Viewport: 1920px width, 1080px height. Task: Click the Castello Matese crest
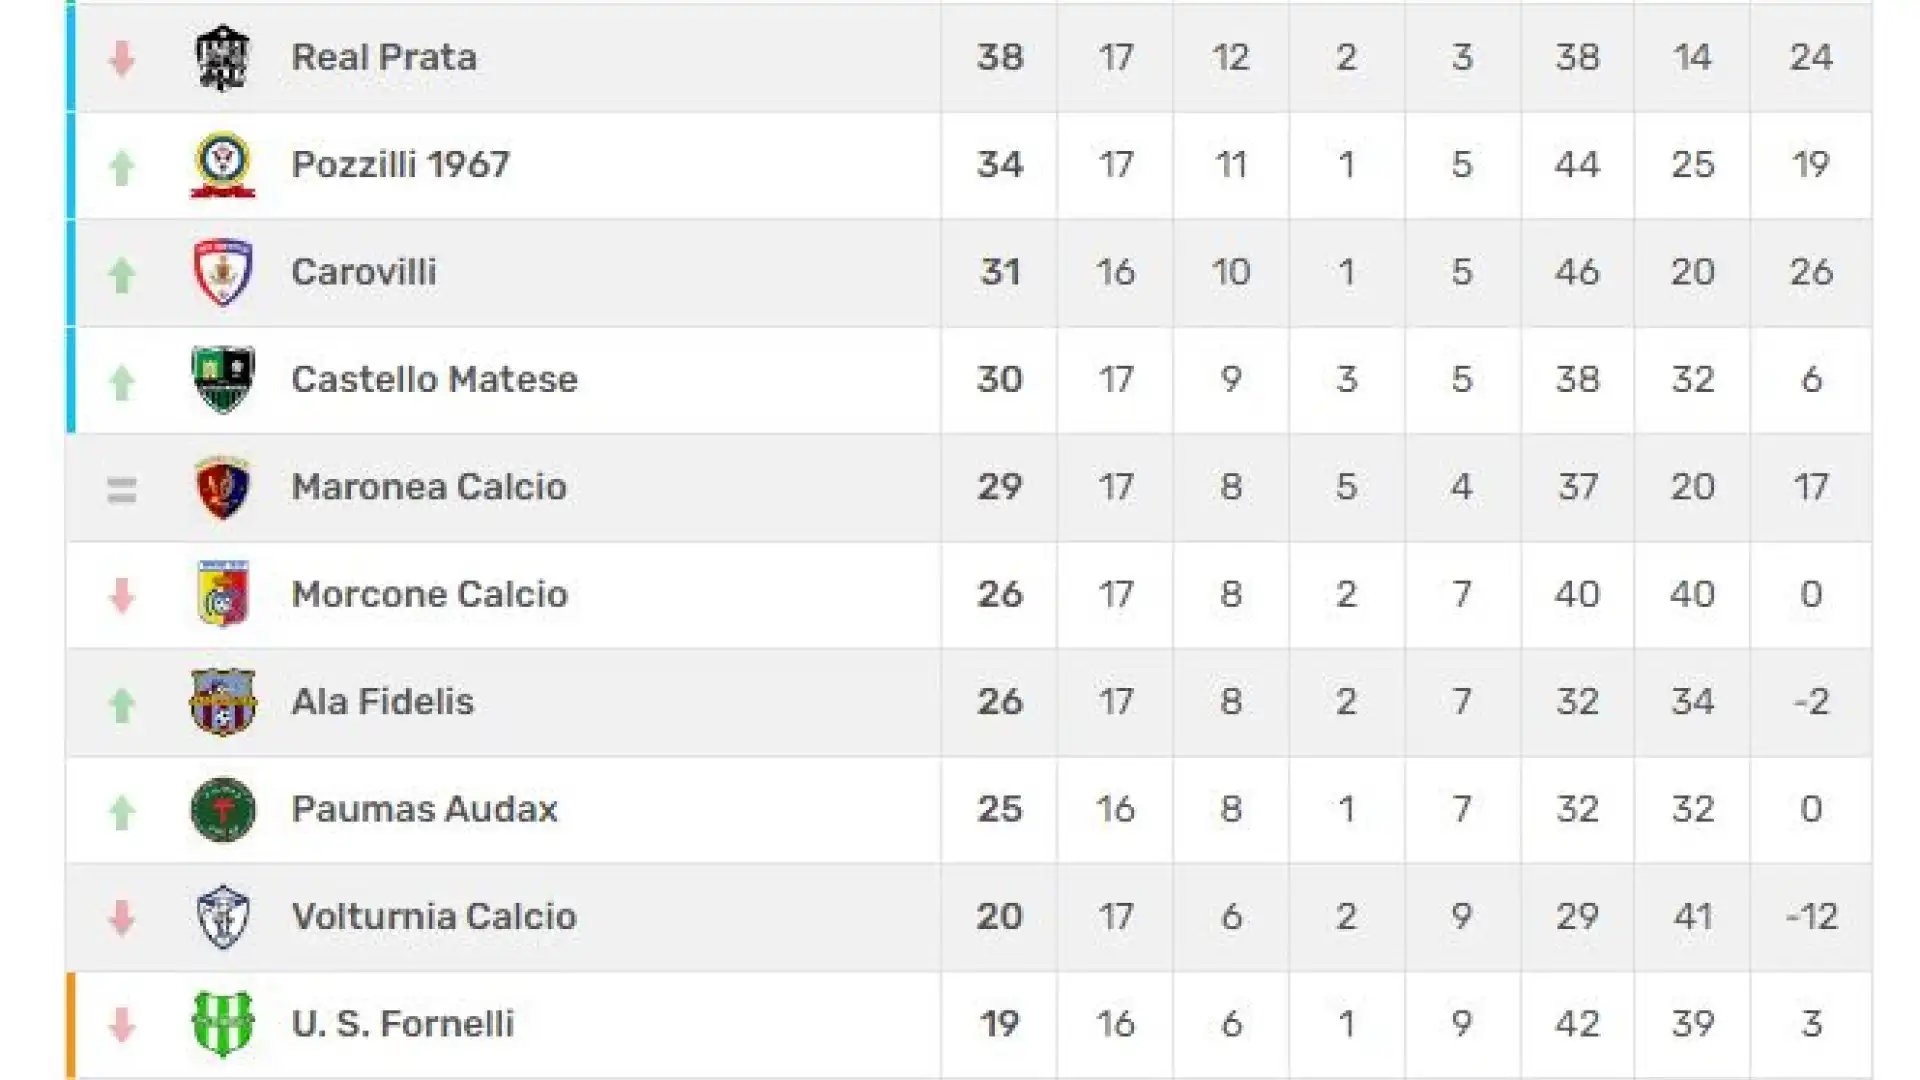(222, 380)
